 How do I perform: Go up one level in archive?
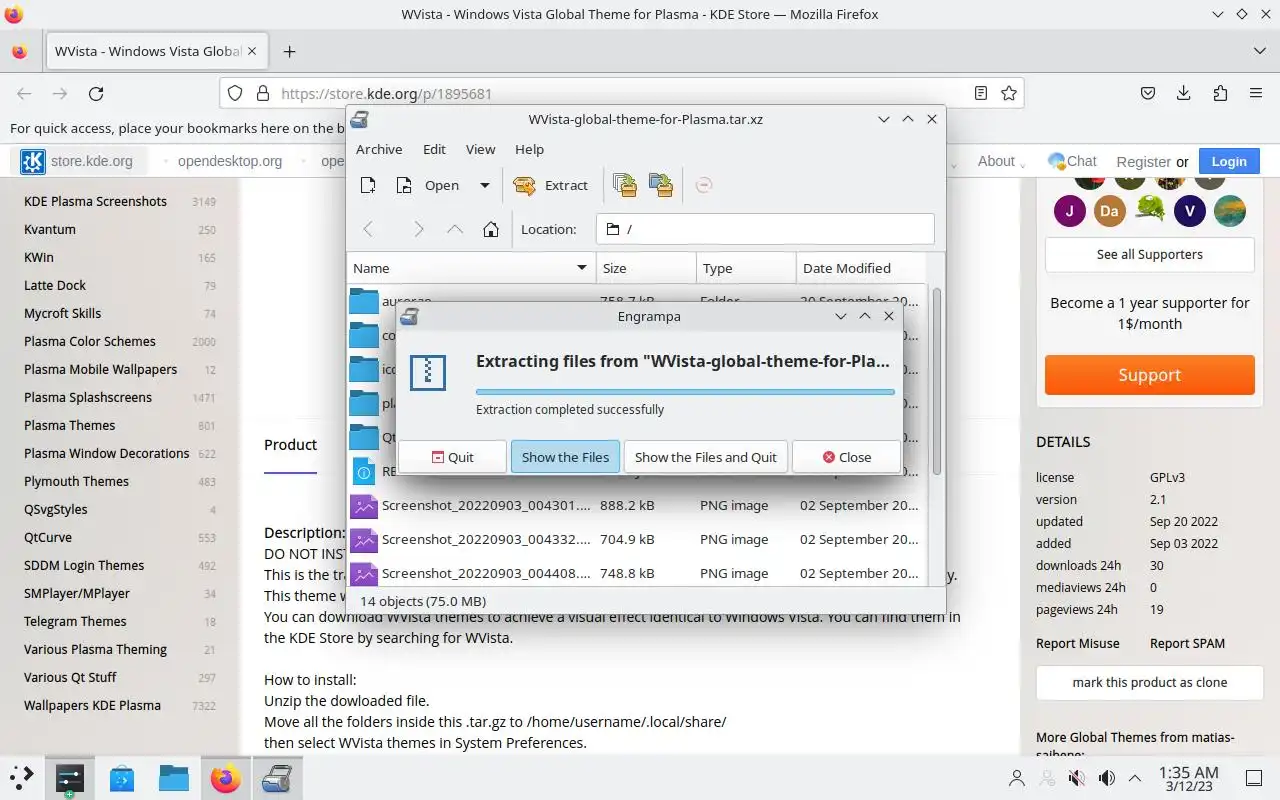pos(455,229)
